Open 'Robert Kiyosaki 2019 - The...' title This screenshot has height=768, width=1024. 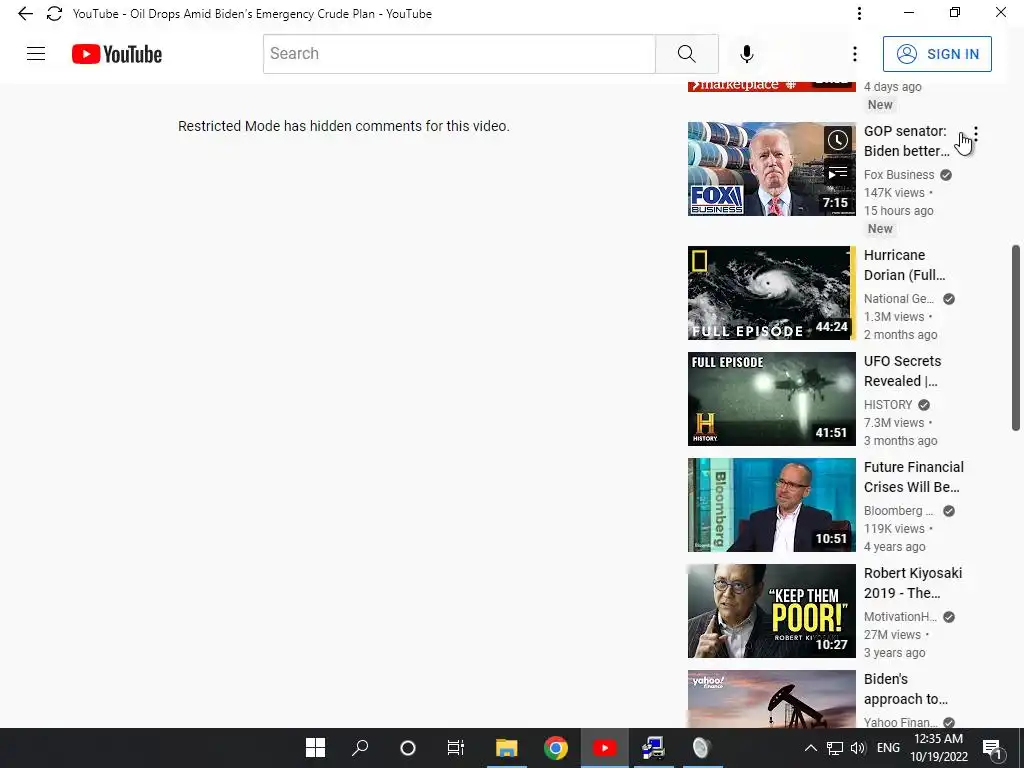click(913, 583)
